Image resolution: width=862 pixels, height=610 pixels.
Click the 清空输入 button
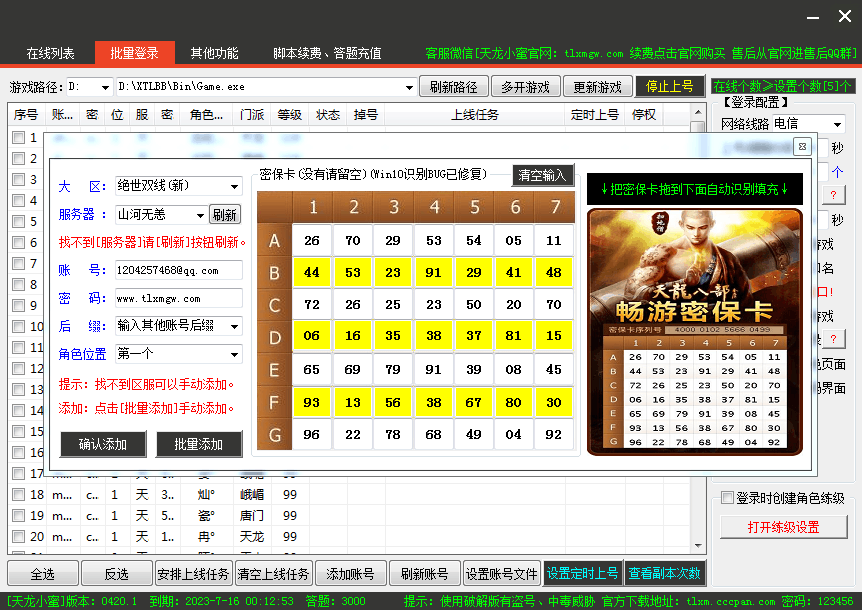click(x=542, y=175)
